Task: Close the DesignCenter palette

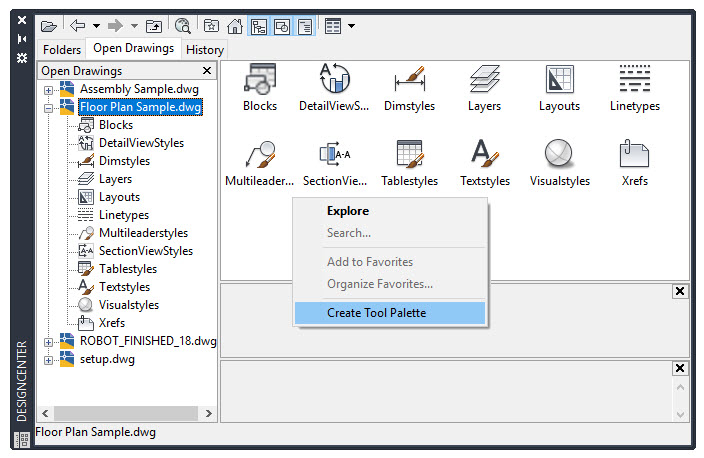Action: [x=22, y=20]
